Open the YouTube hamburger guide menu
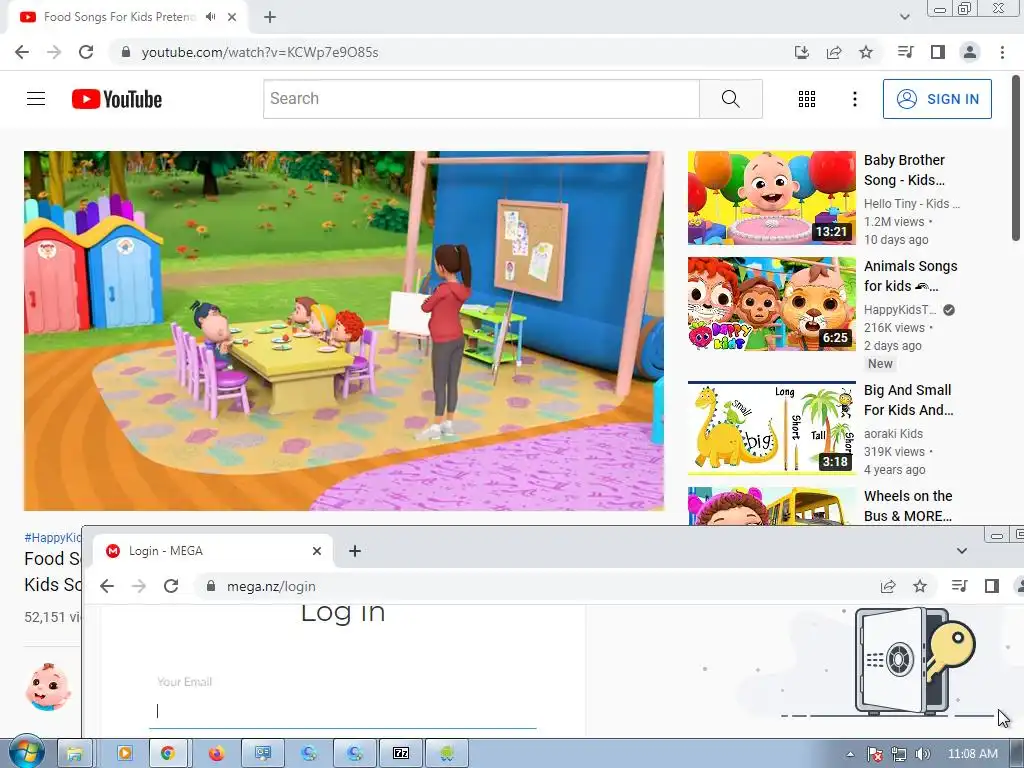 coord(36,99)
